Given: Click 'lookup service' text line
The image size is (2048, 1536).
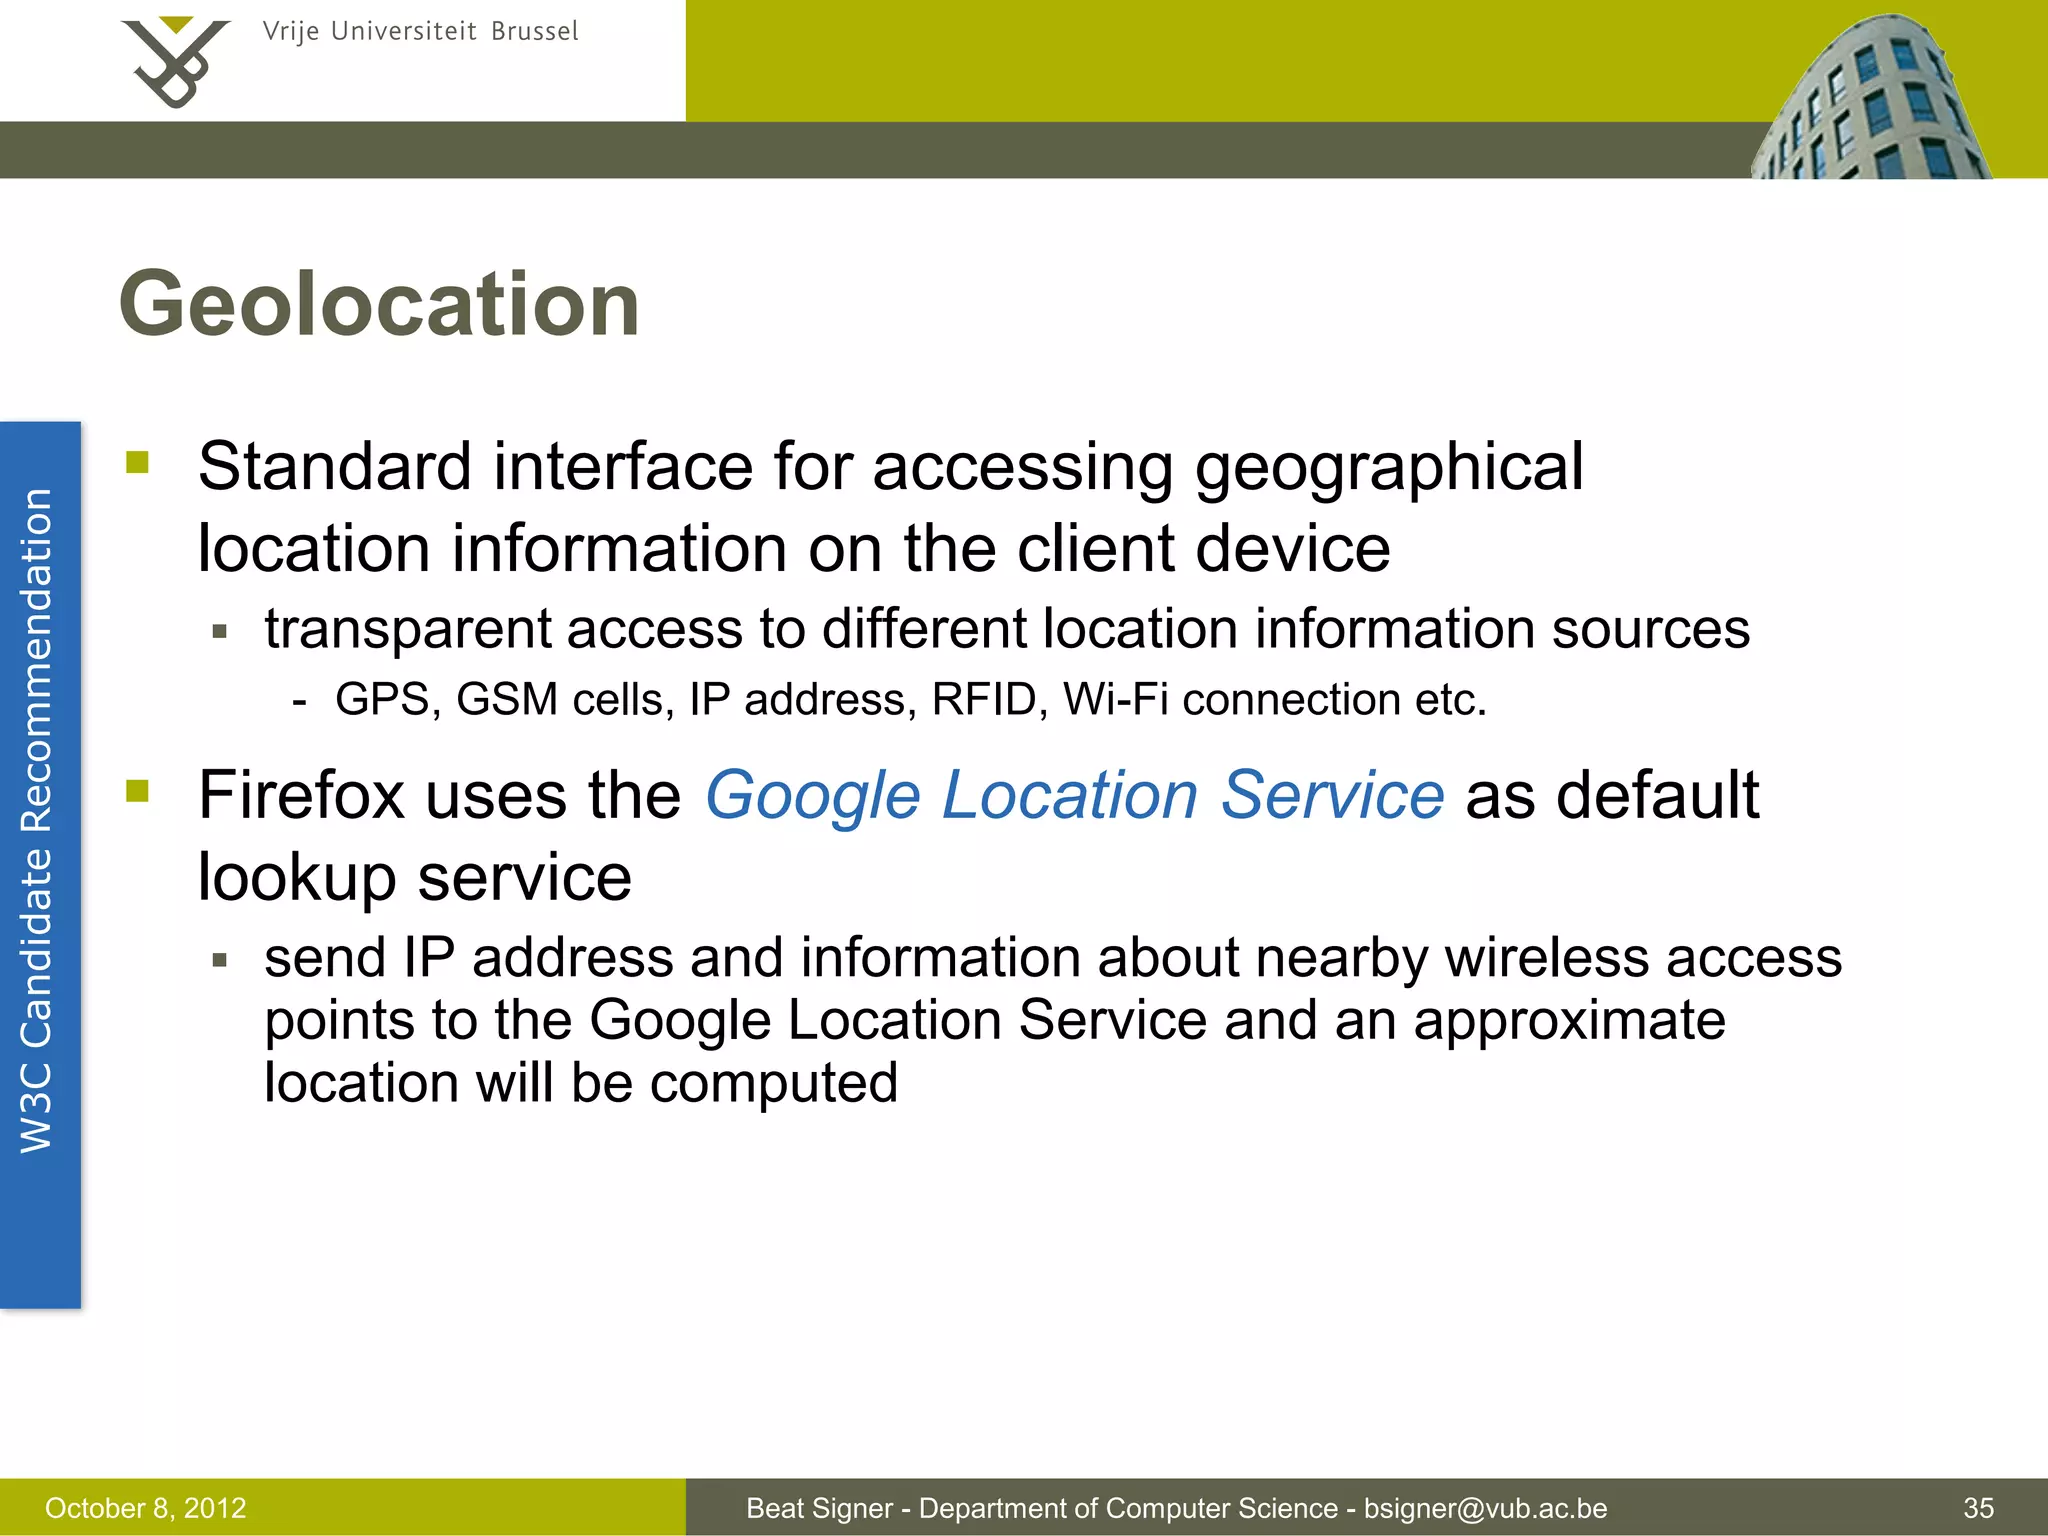Looking at the screenshot, I should (x=415, y=879).
